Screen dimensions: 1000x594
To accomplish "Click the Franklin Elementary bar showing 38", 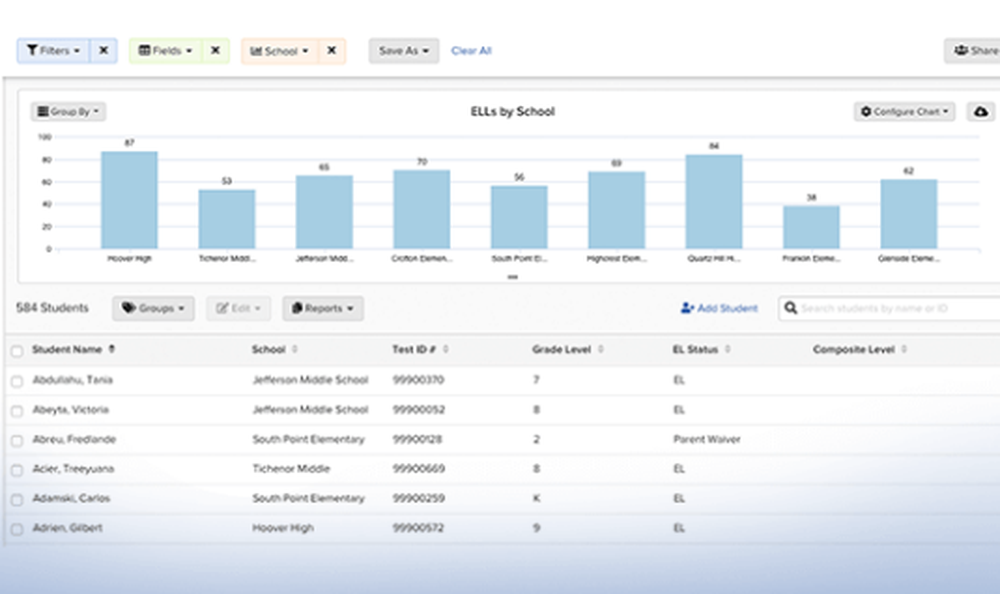I will point(811,227).
